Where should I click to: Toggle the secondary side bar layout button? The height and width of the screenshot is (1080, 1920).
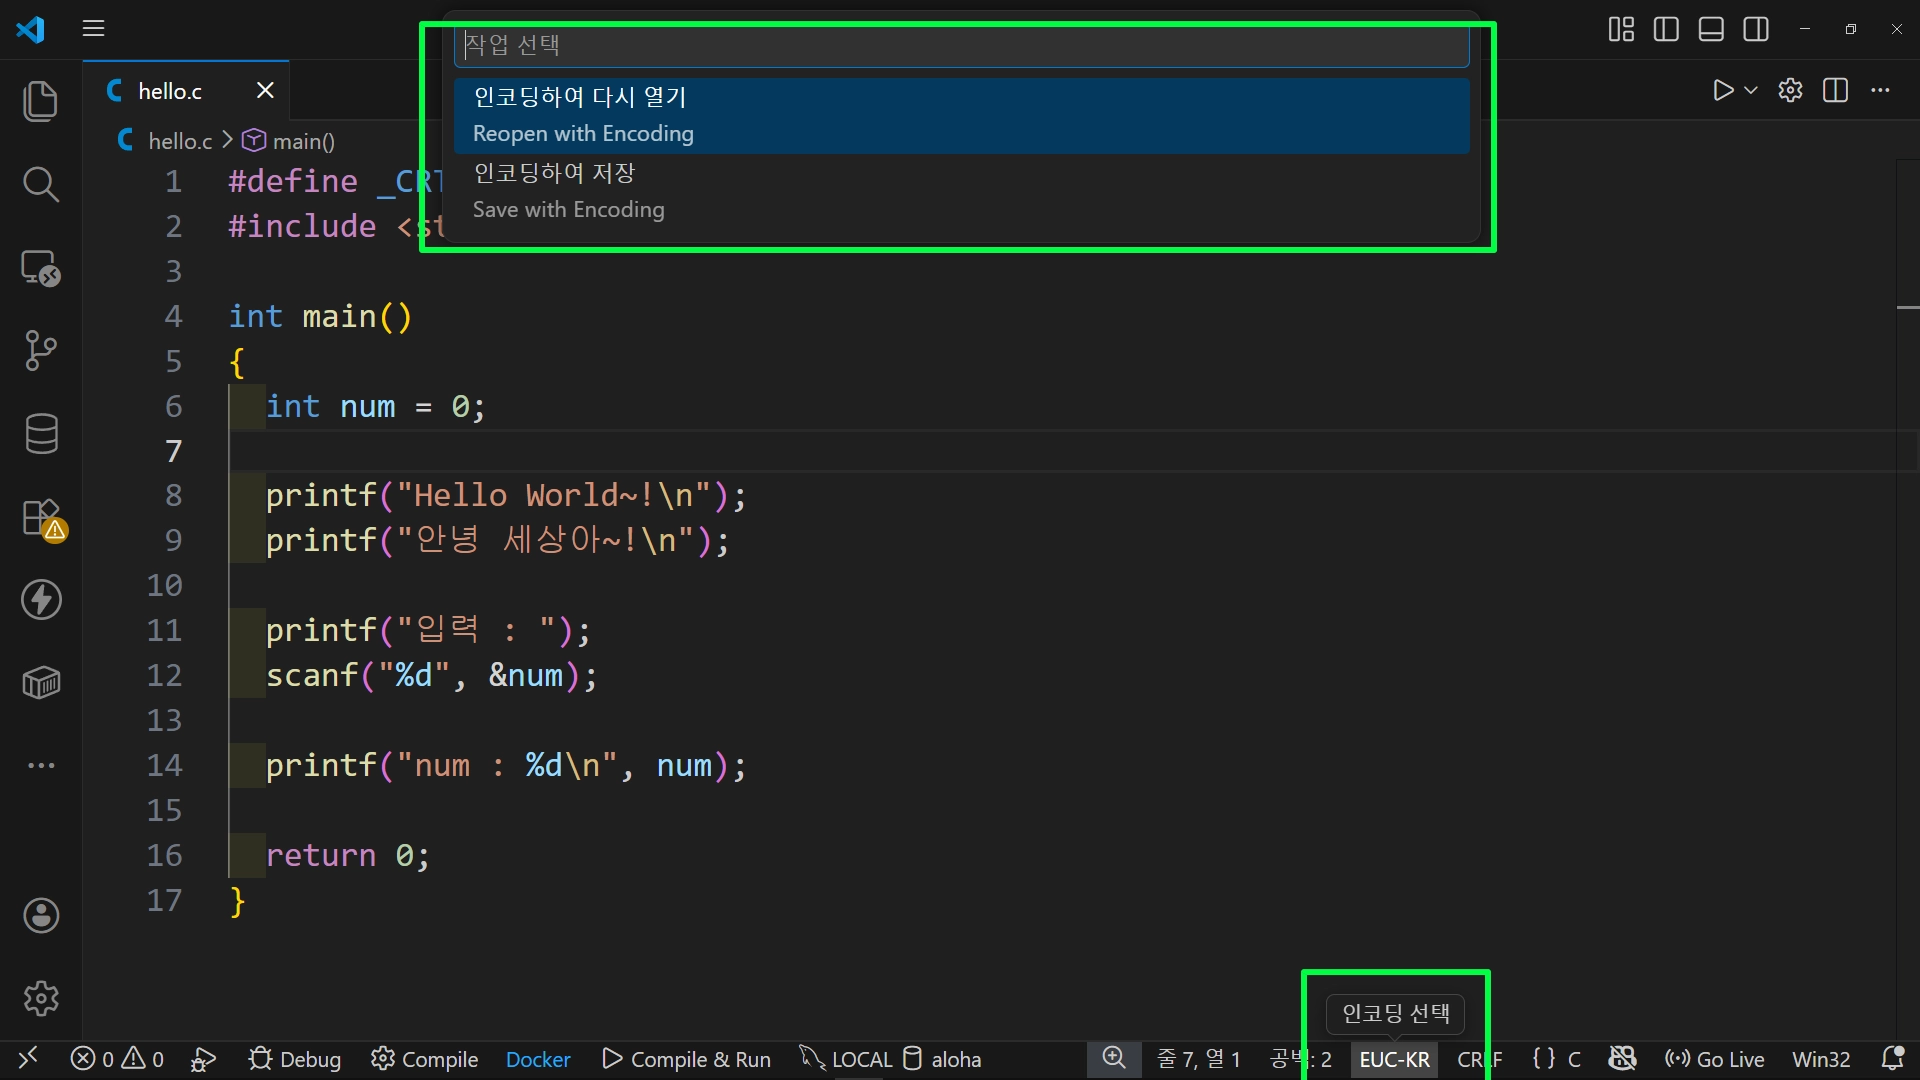[x=1756, y=29]
